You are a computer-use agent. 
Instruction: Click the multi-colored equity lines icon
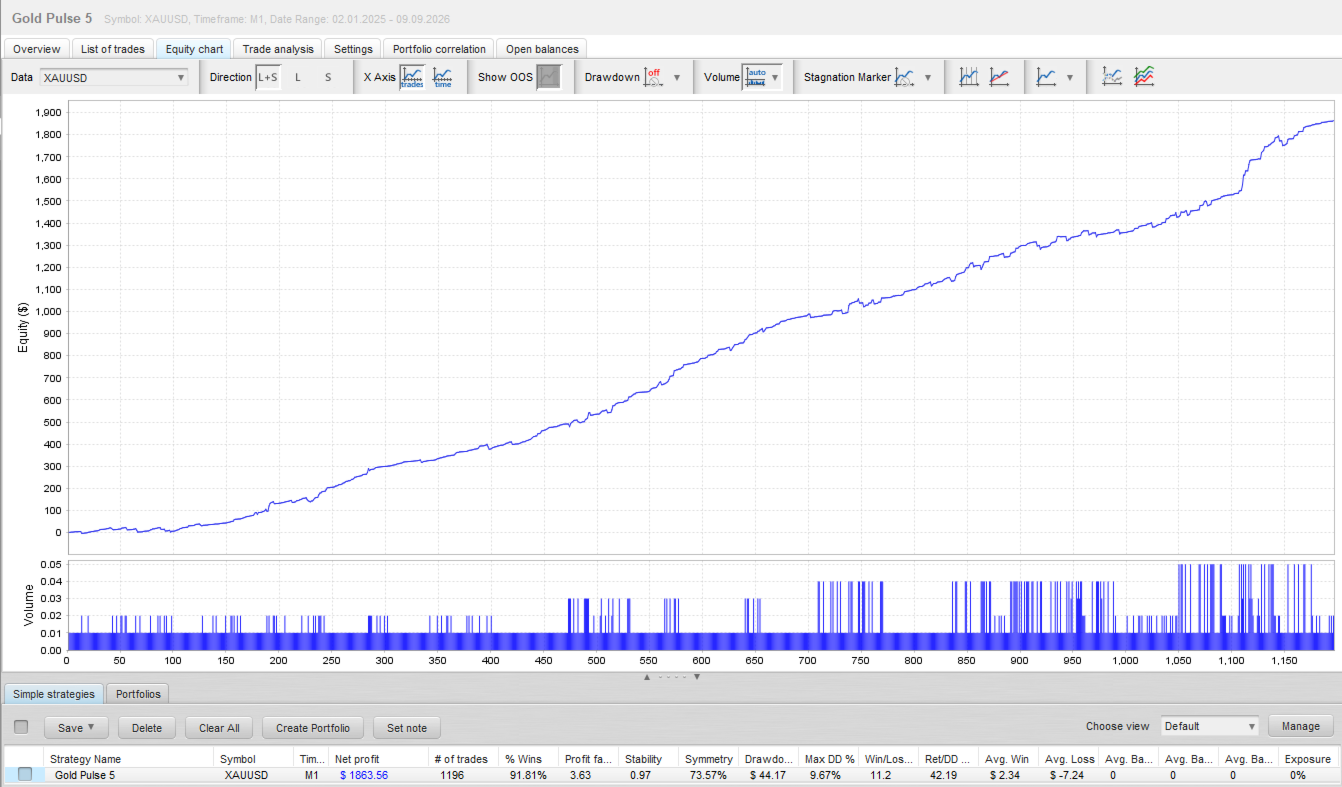point(1144,77)
